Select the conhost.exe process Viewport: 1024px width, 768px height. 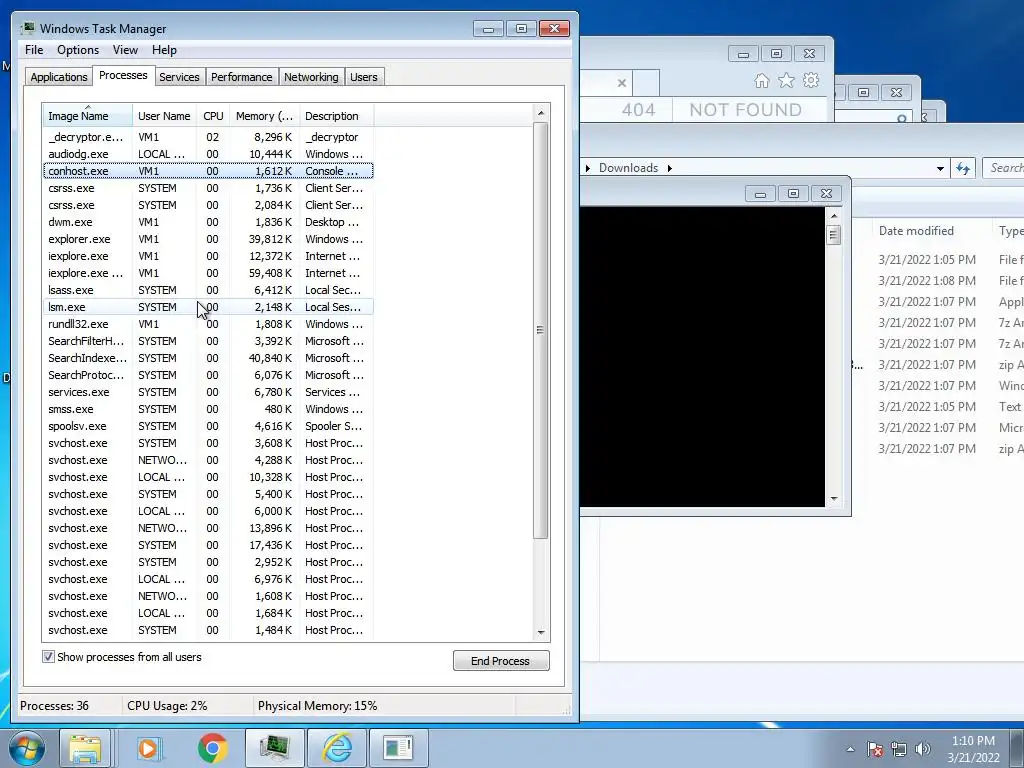(x=208, y=171)
